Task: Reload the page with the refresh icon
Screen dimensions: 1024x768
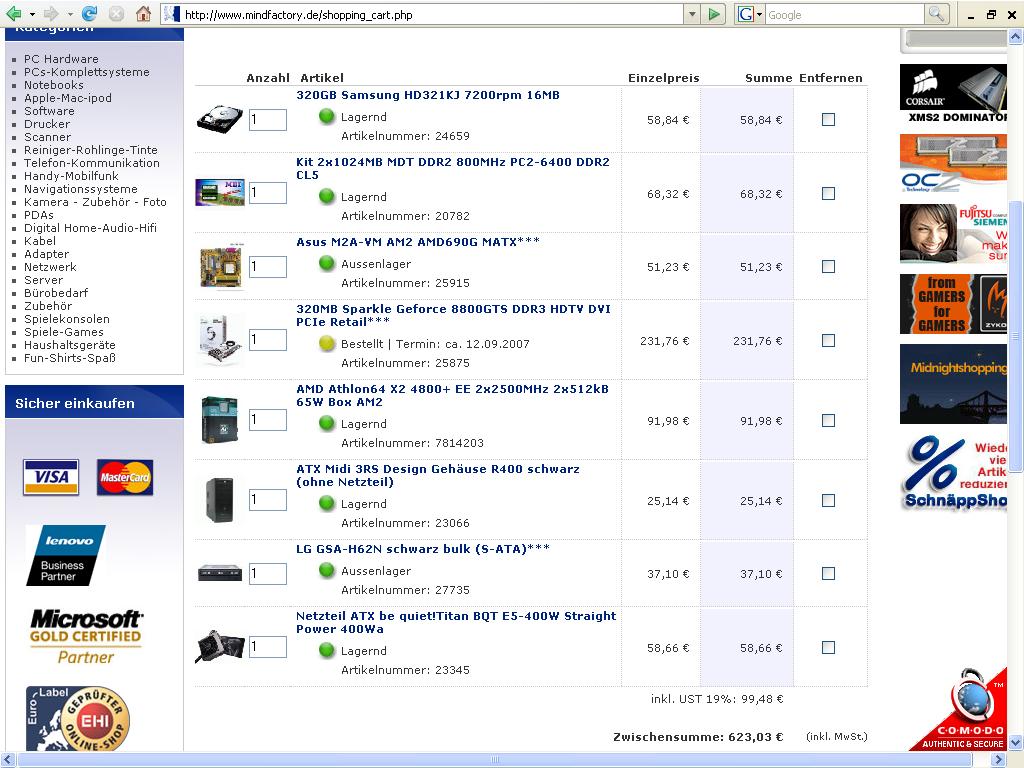Action: pyautogui.click(x=89, y=14)
